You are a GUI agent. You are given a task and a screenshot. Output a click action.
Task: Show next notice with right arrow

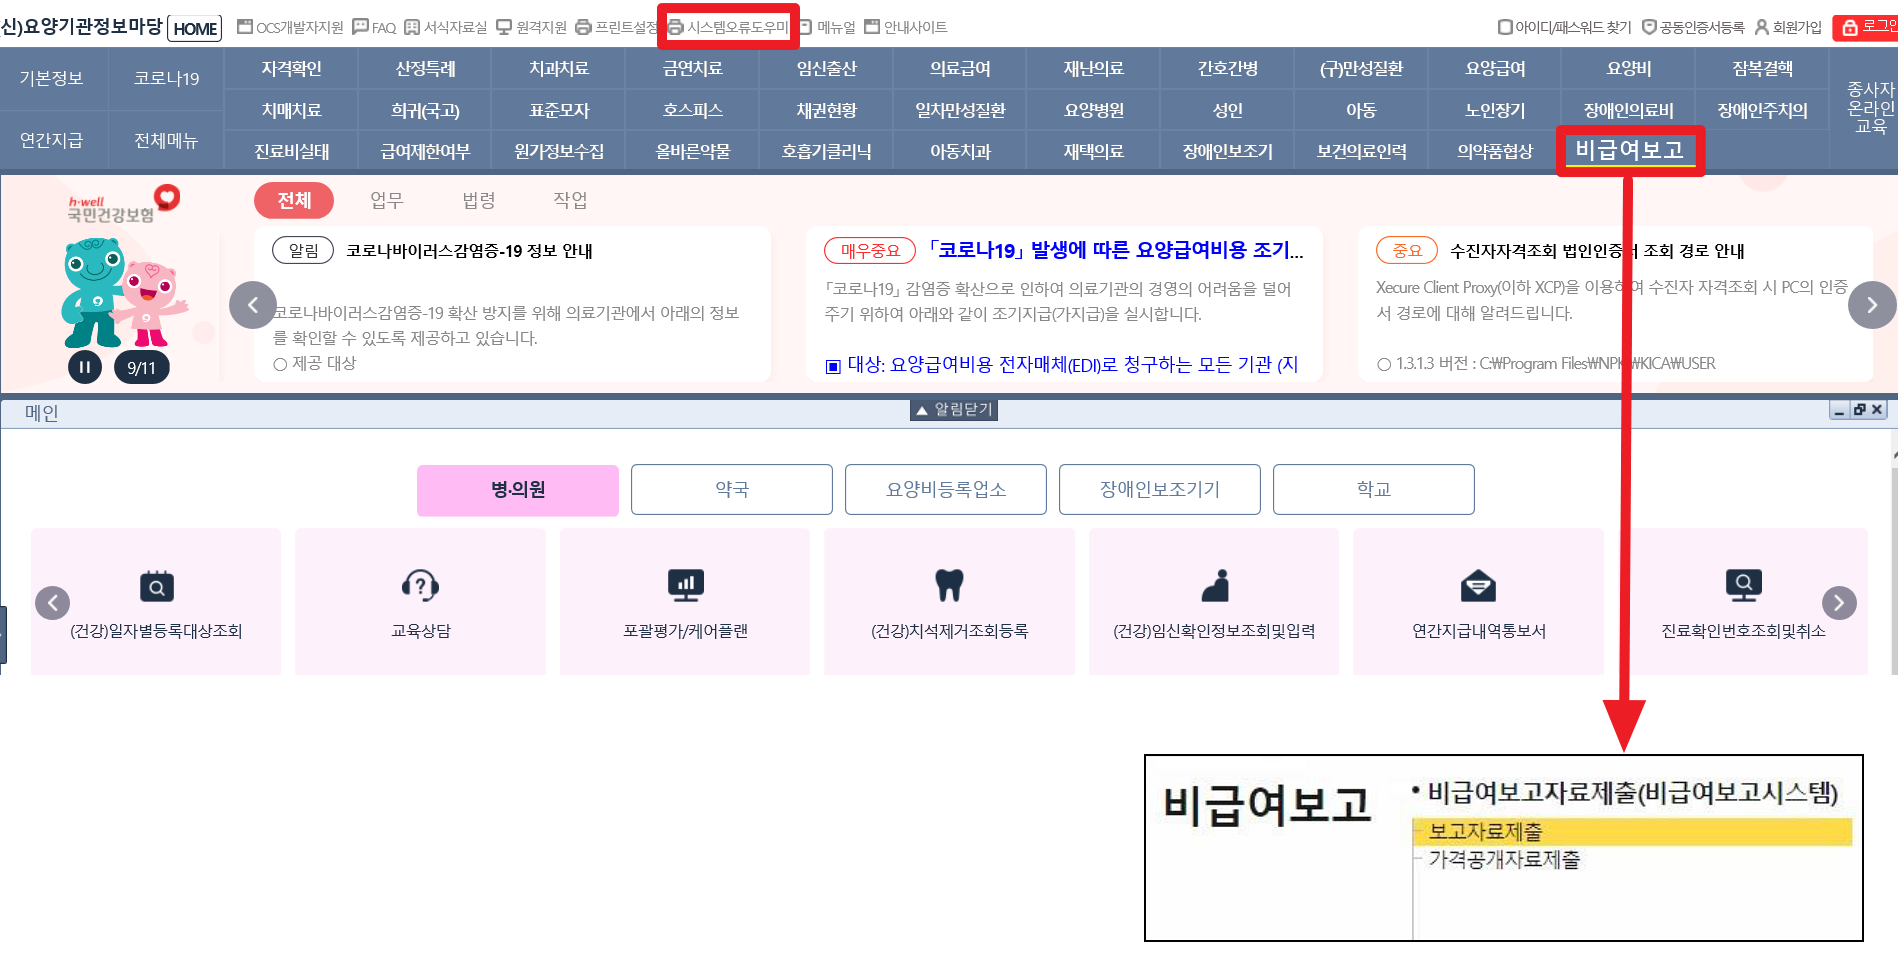1871,305
